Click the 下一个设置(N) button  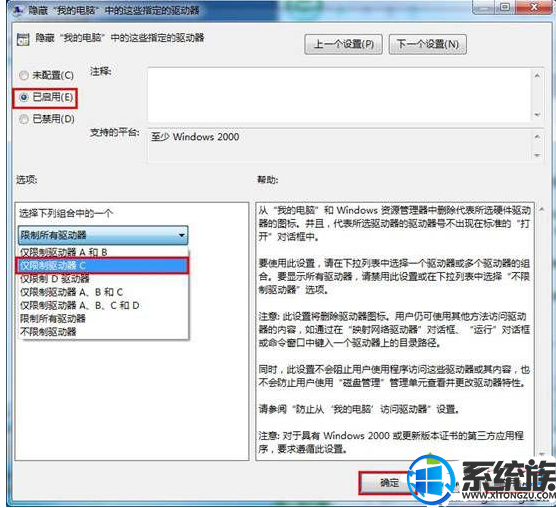[x=428, y=44]
